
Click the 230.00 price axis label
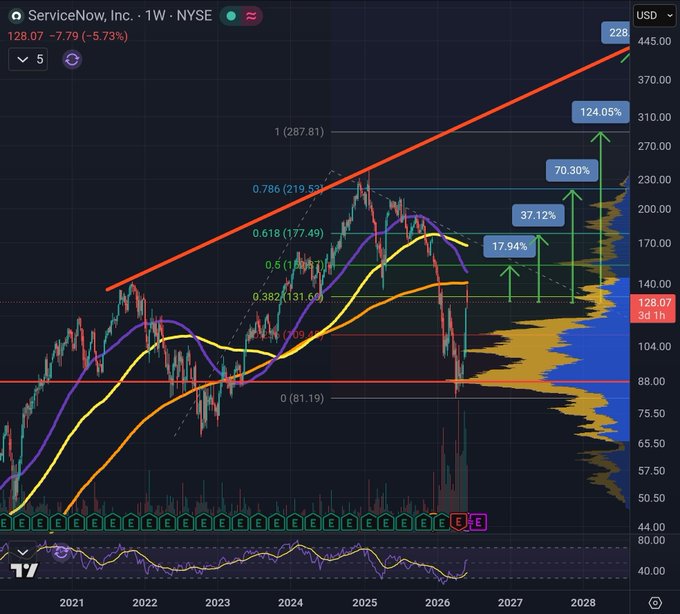pos(654,180)
